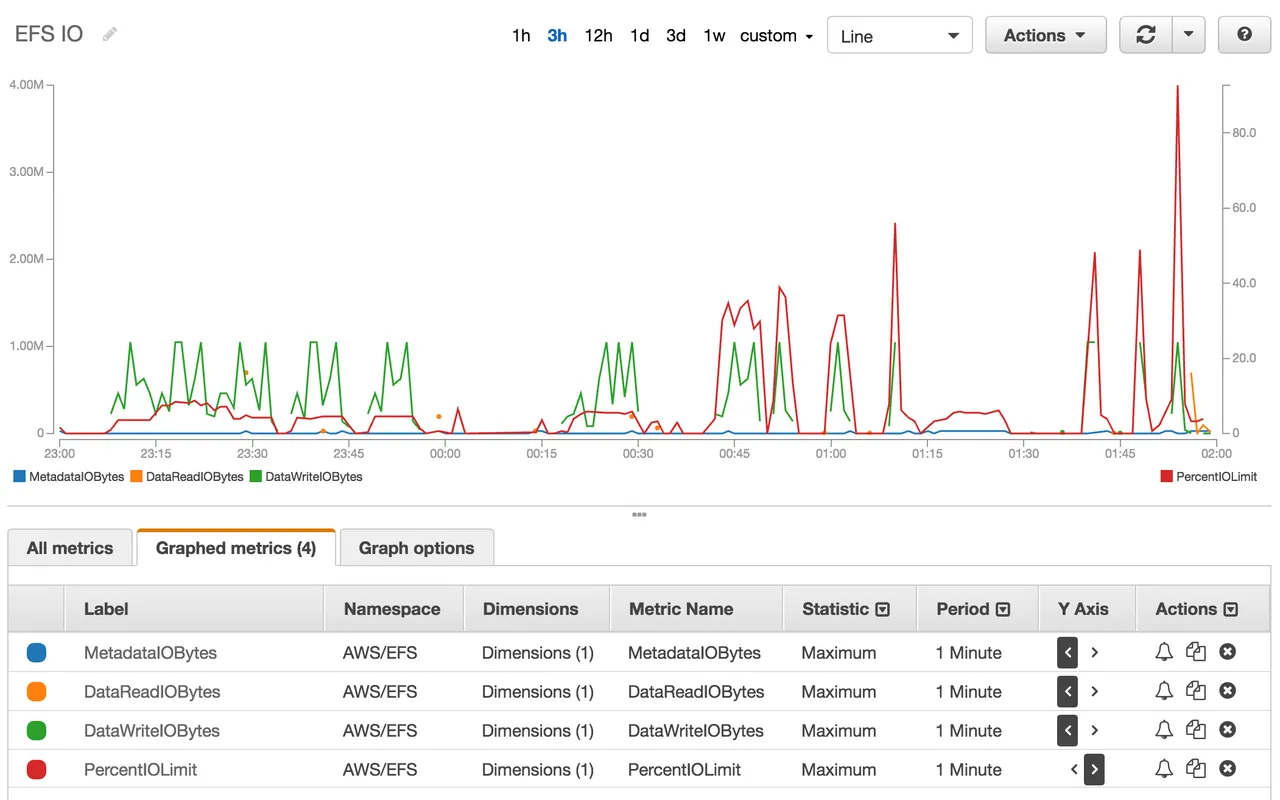
Task: Open the Graph options tab
Action: pos(416,548)
